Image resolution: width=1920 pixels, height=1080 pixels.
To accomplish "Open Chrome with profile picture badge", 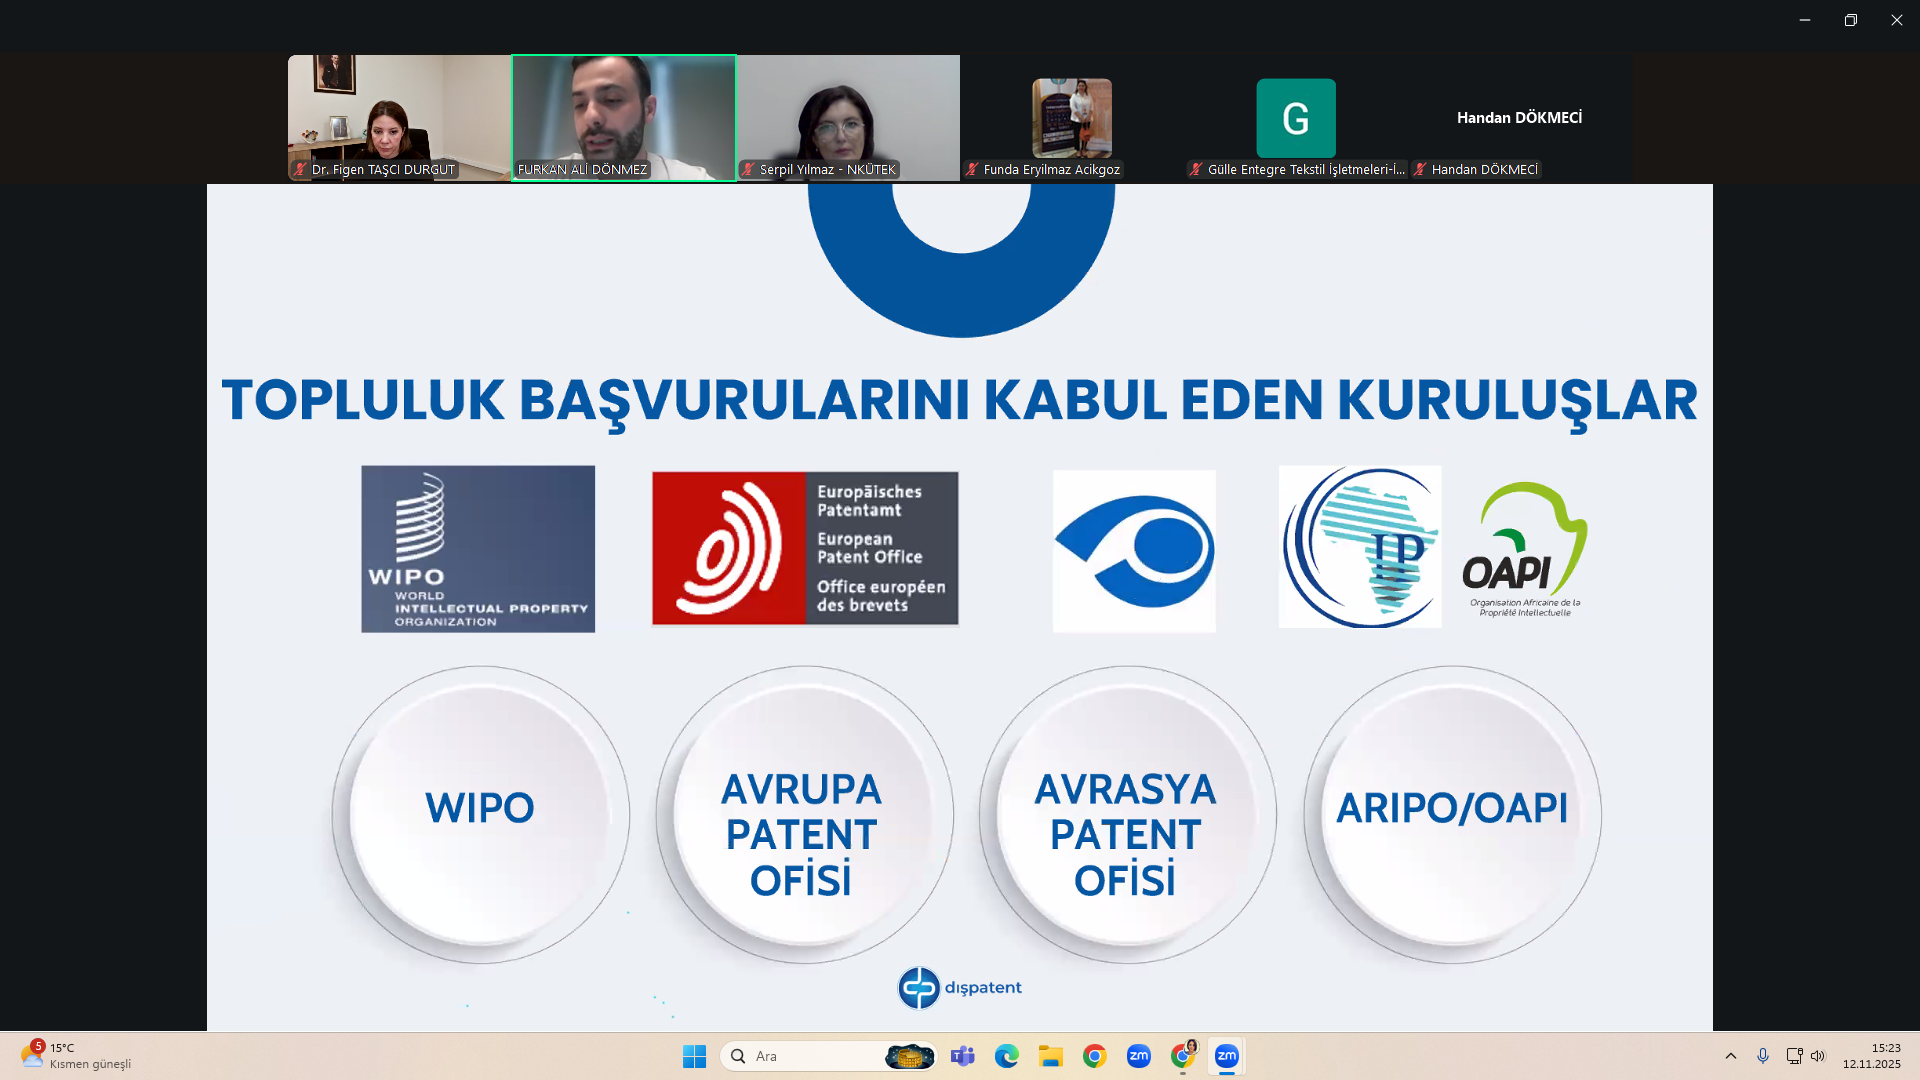I will [1183, 1056].
